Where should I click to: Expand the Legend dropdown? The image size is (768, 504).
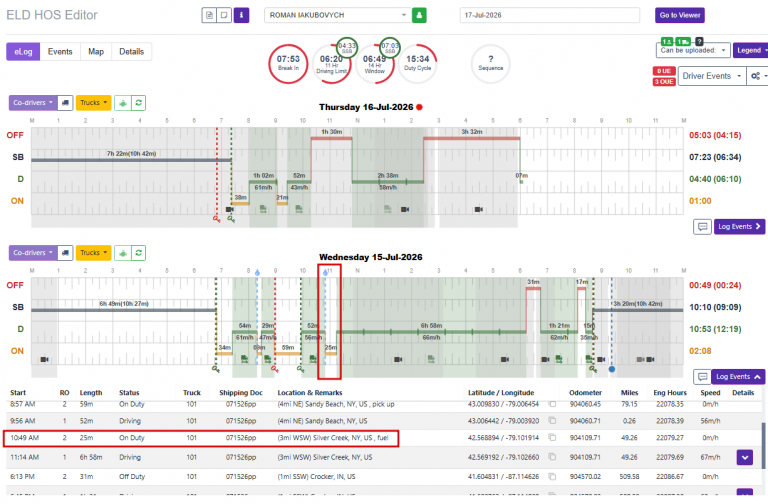coord(751,50)
